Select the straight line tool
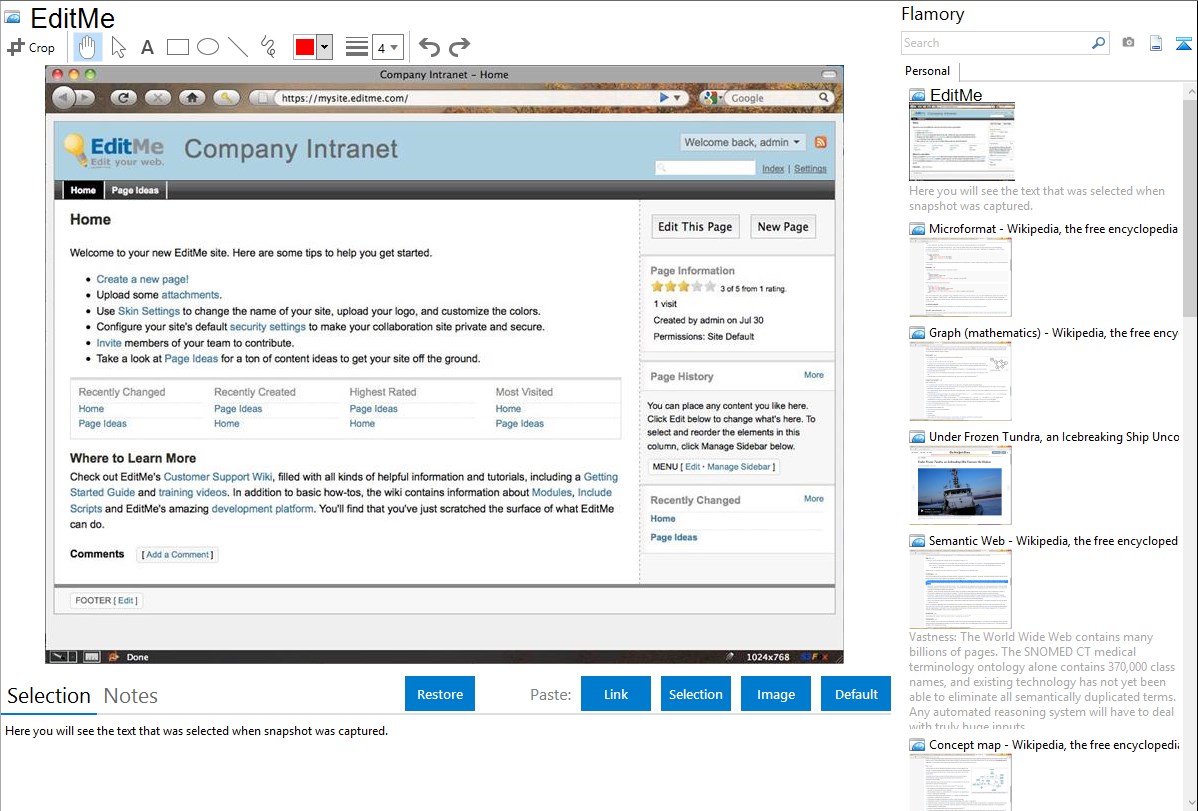 pos(238,47)
